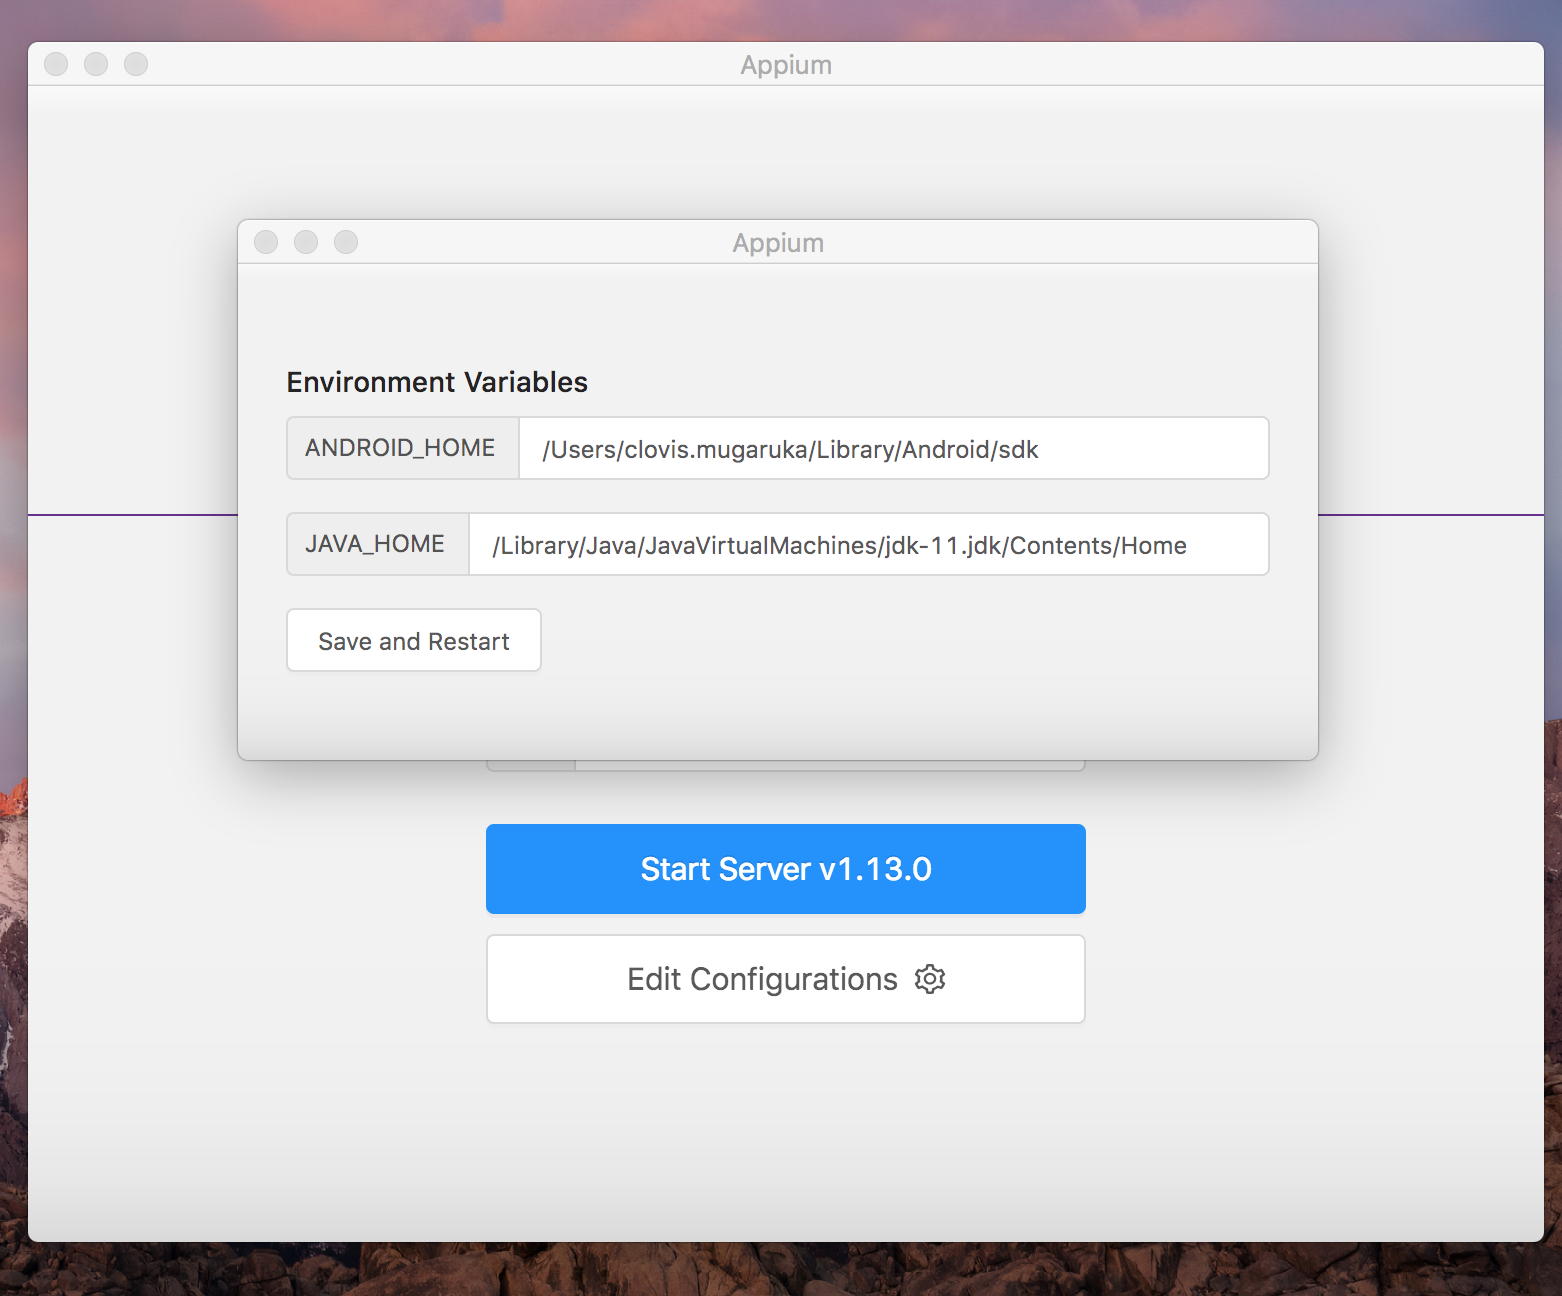Close the main Appium window

(56, 64)
